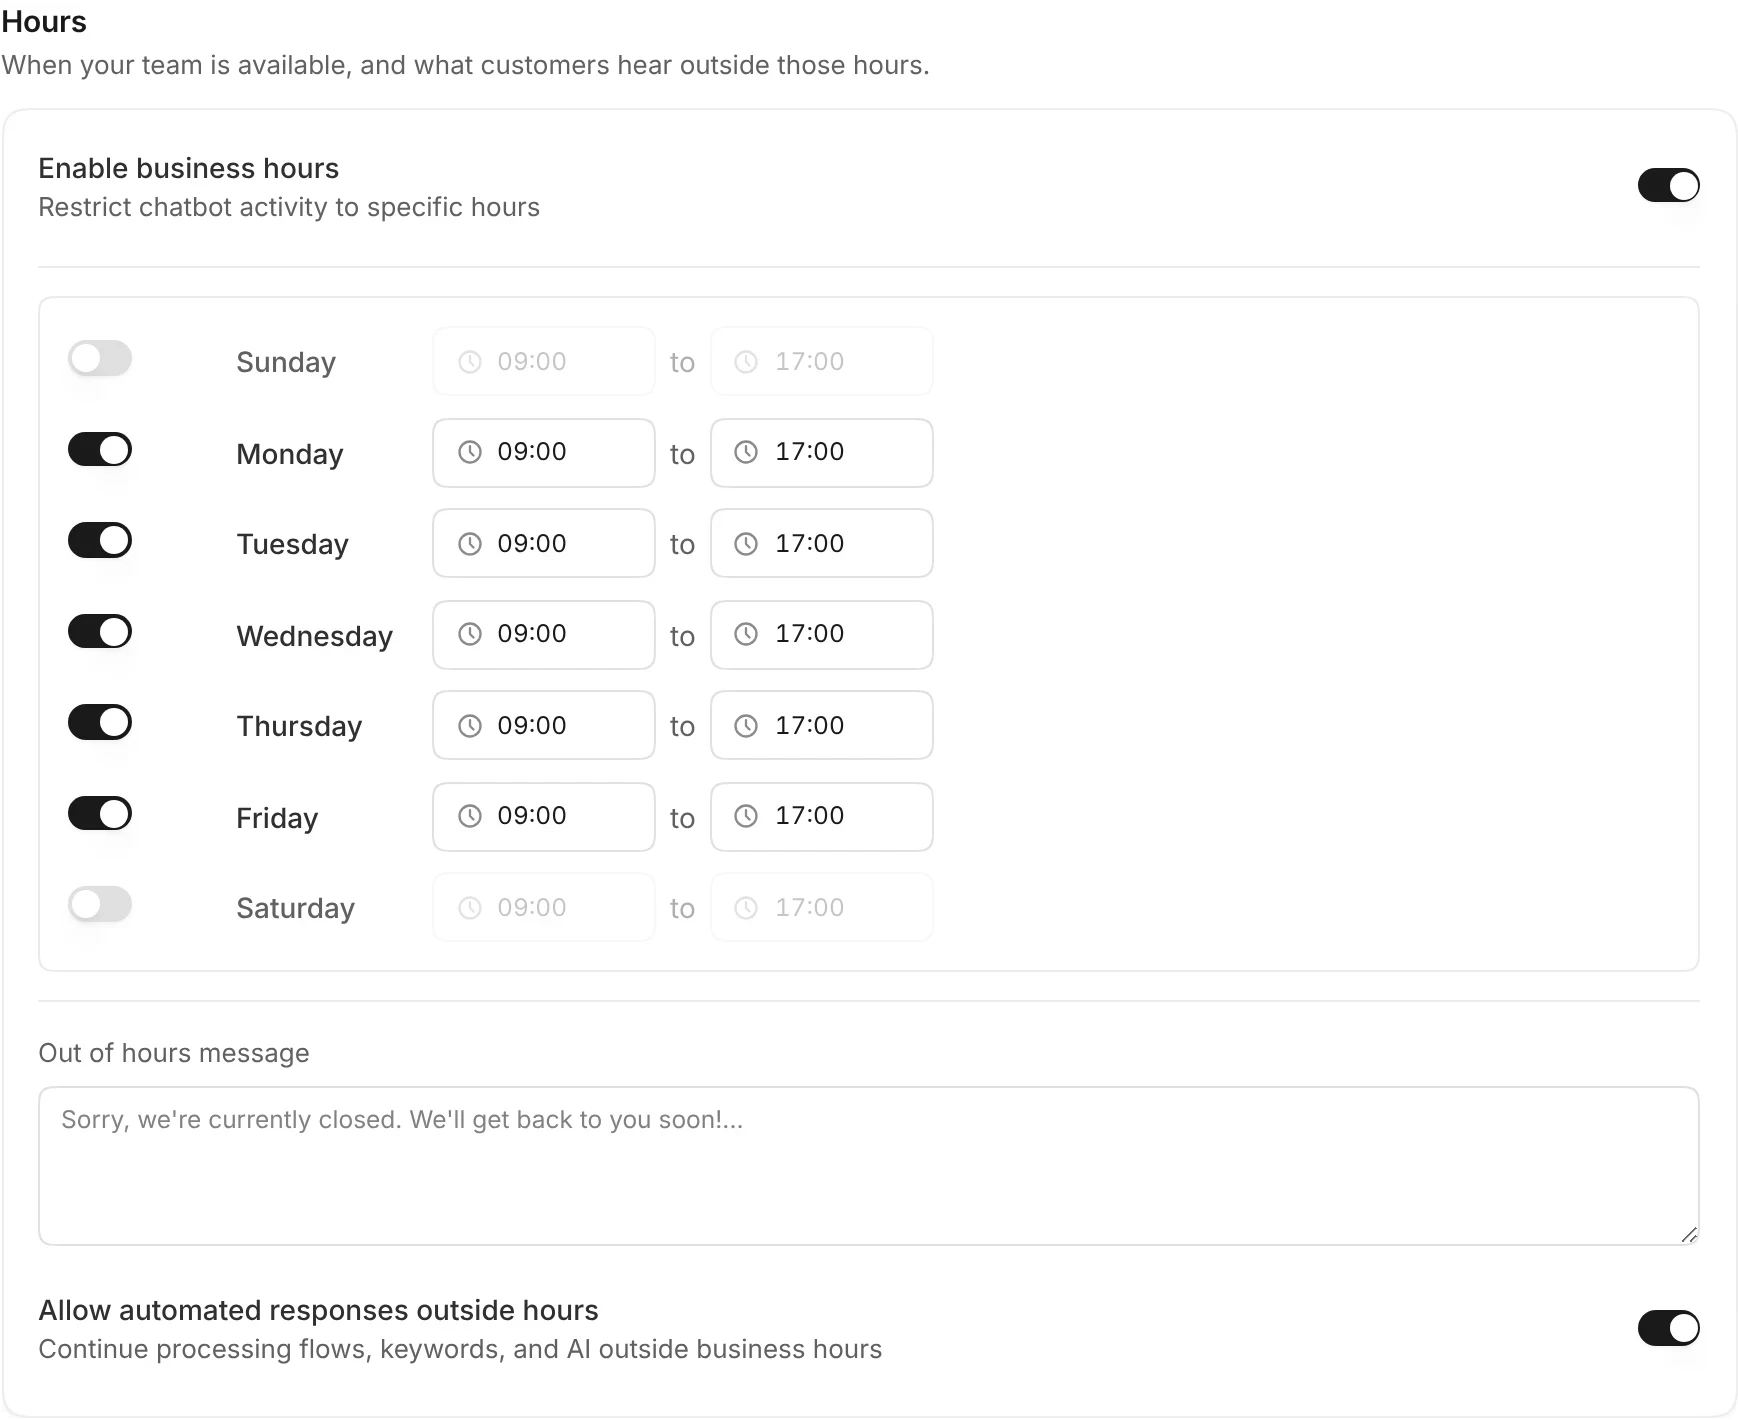Click the resize grip of message box
This screenshot has height=1420, width=1738.
click(1689, 1235)
